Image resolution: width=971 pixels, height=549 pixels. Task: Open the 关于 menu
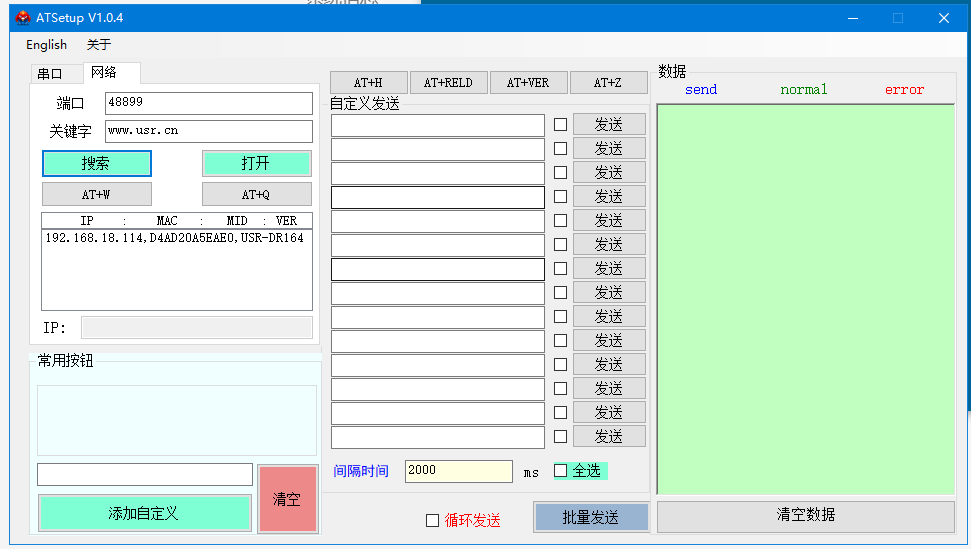[x=99, y=45]
